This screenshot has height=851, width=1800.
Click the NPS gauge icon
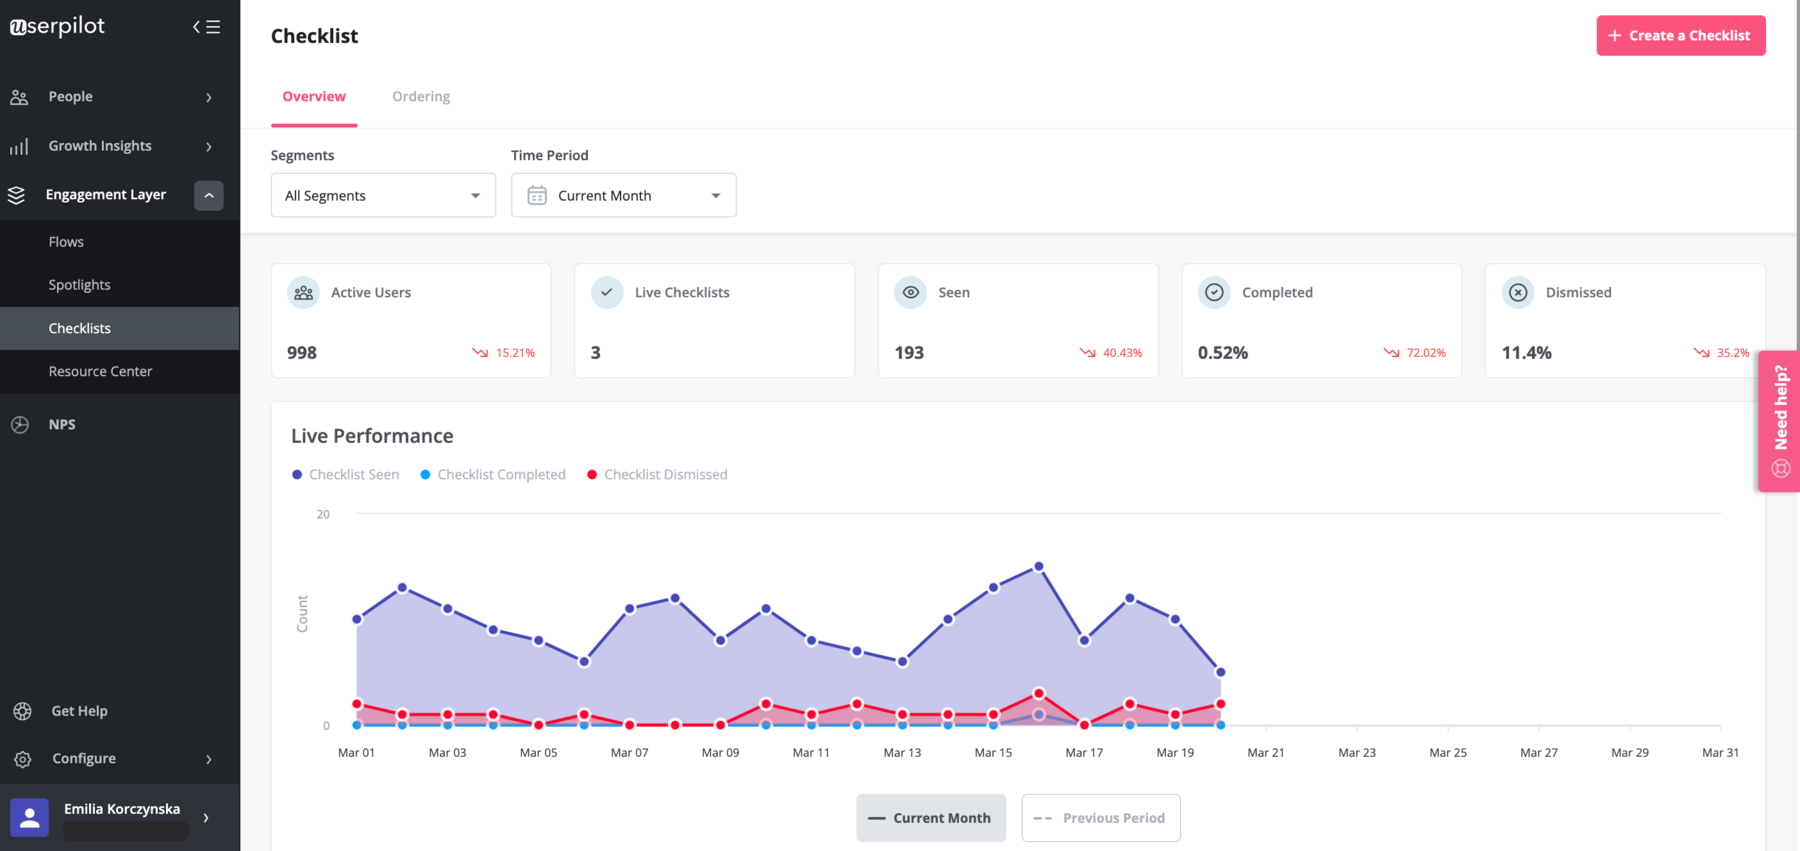(20, 425)
